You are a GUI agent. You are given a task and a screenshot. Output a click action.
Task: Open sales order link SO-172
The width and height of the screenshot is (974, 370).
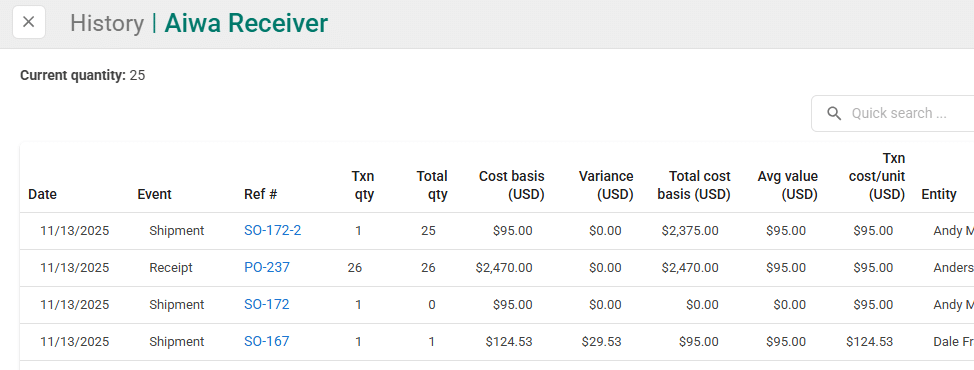tap(266, 305)
